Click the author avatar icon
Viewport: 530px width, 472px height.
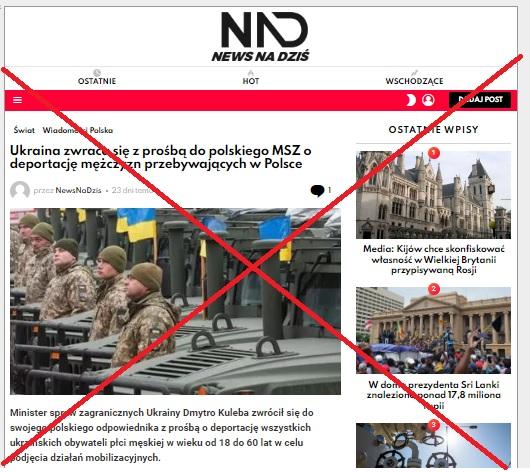point(20,190)
